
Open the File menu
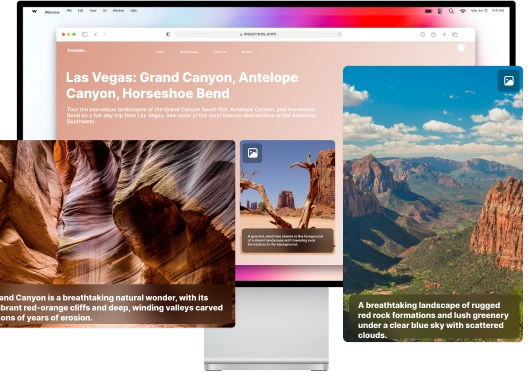[x=69, y=11]
